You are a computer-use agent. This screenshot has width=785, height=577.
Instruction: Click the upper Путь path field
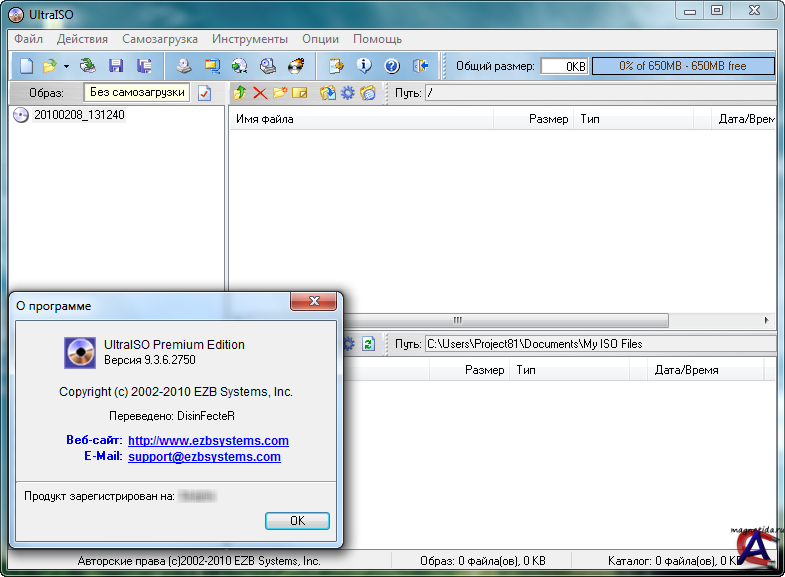(598, 93)
